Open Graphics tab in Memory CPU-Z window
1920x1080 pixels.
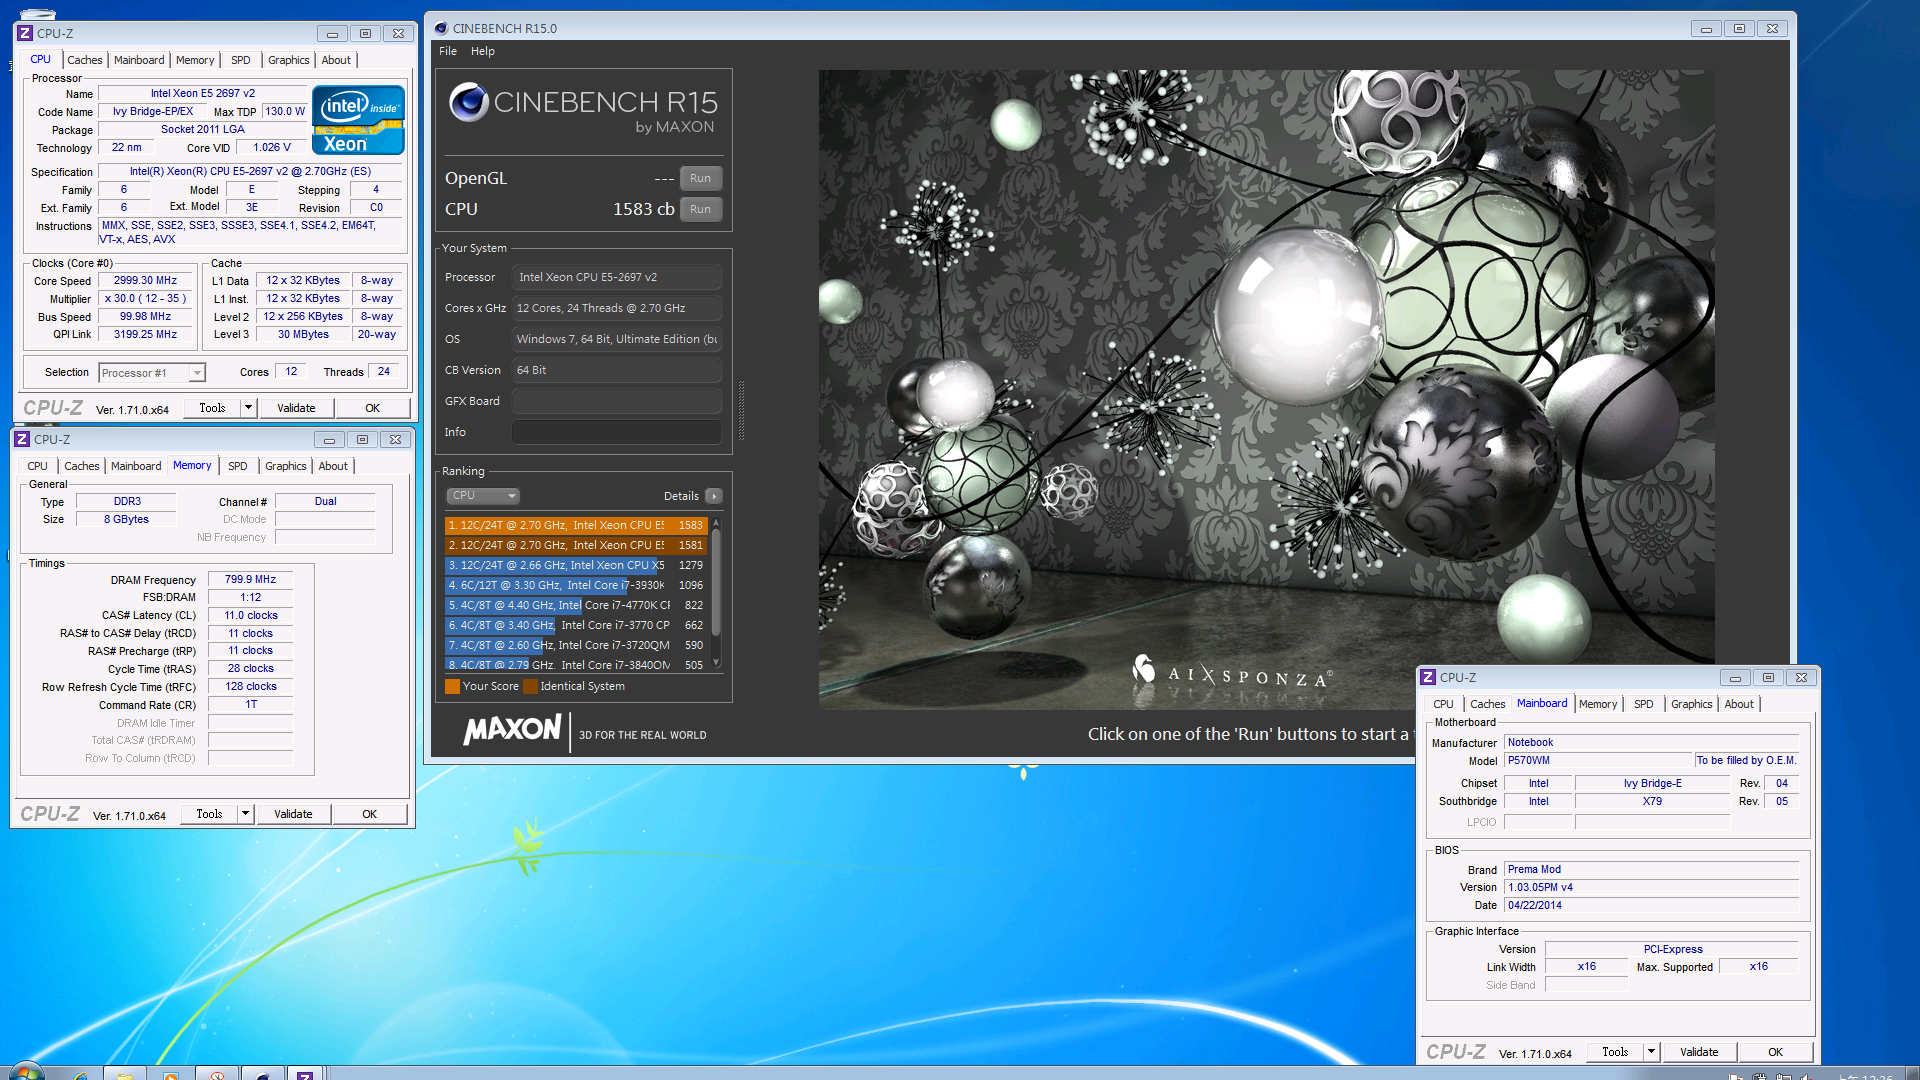click(x=286, y=466)
